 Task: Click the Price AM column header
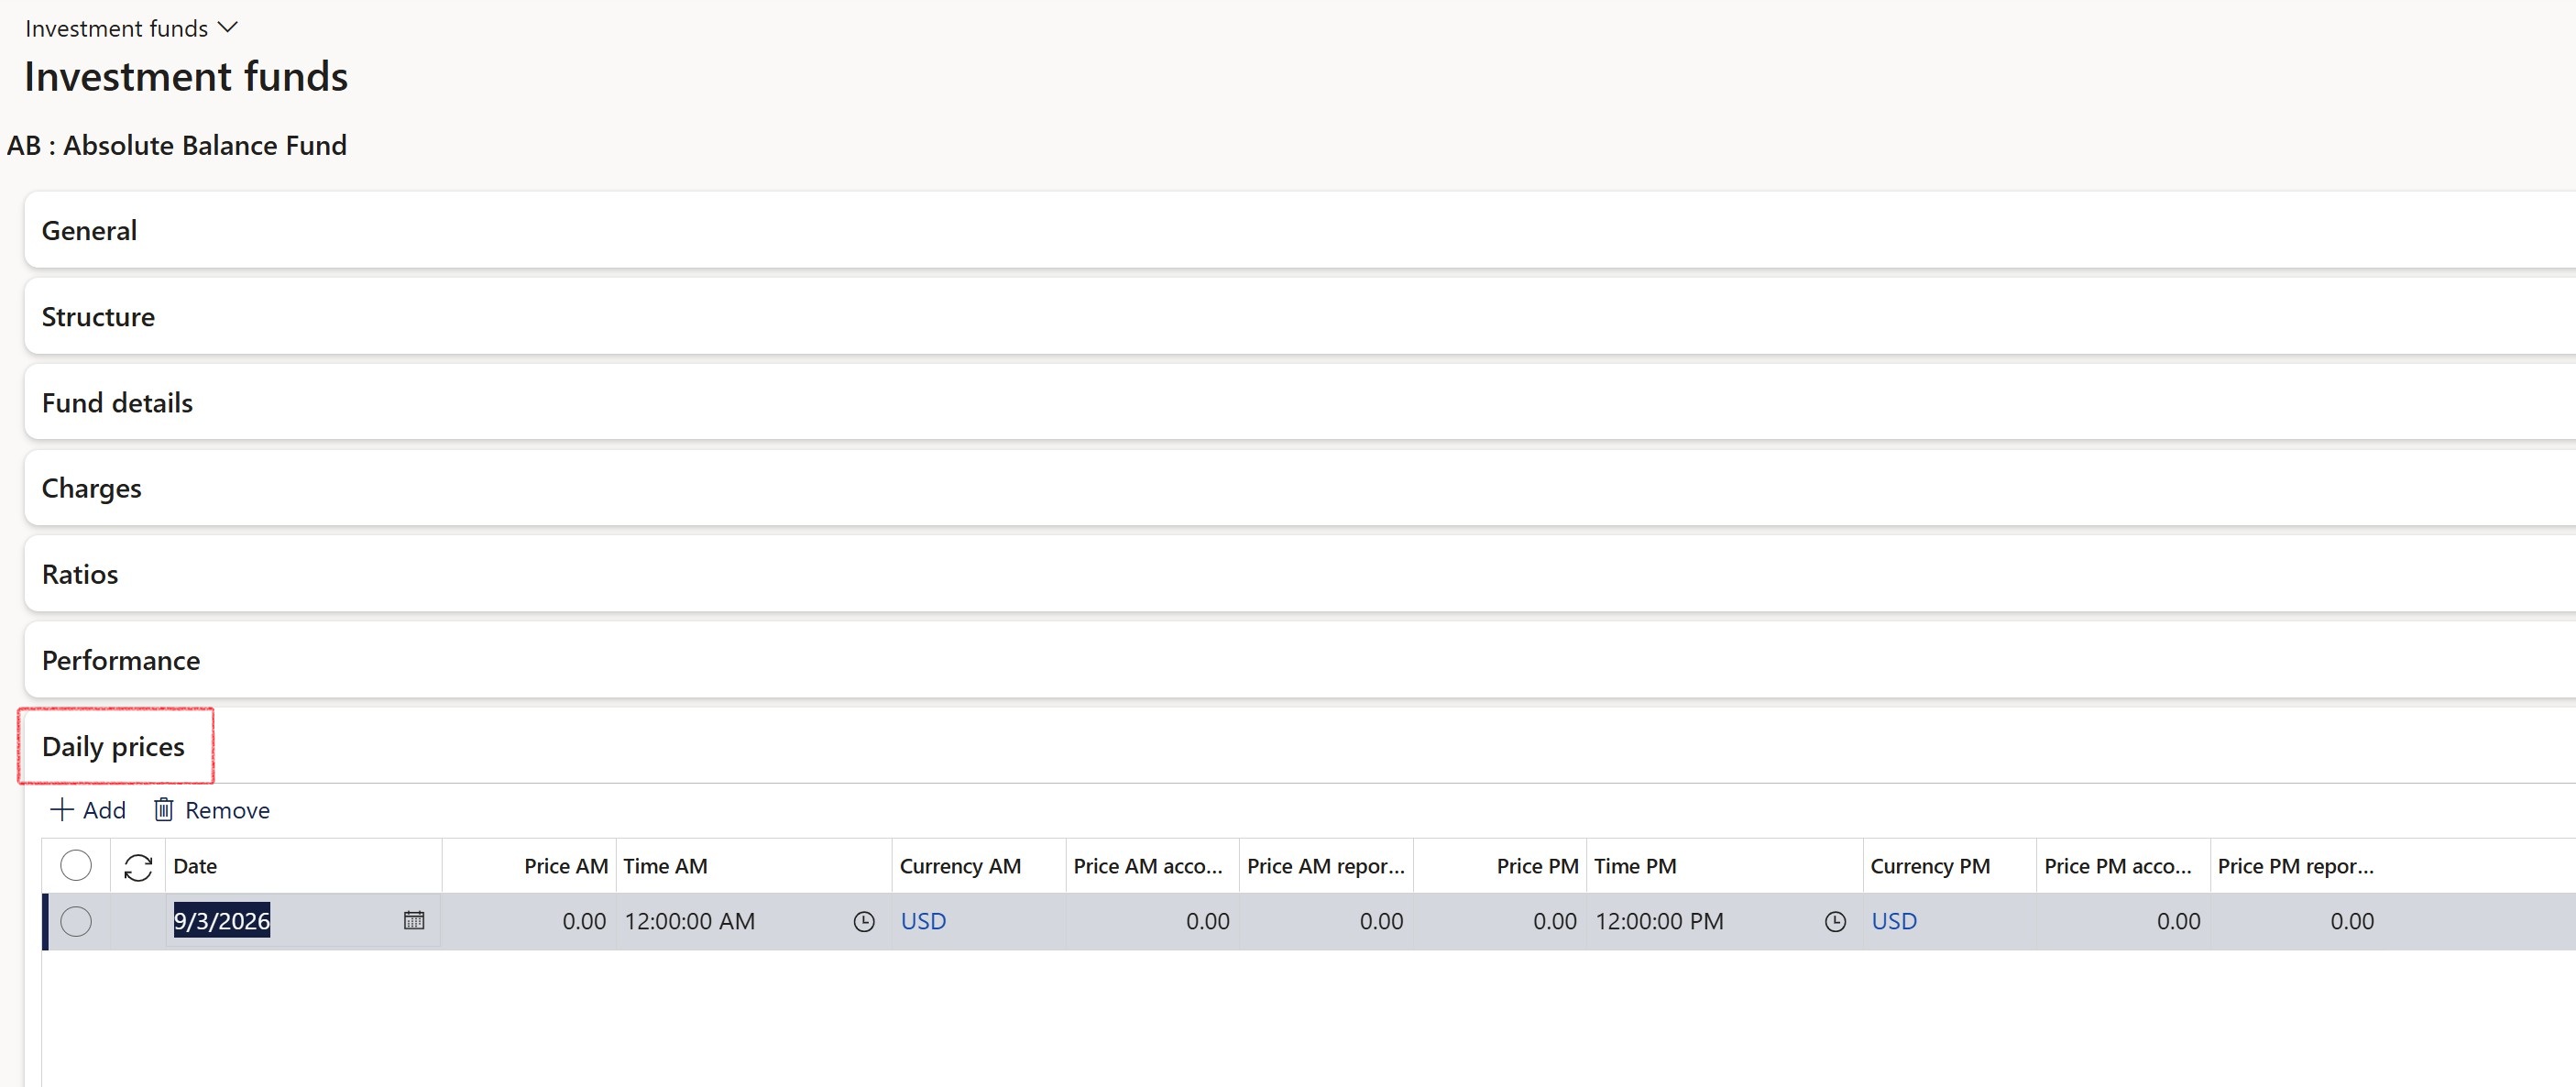pos(529,866)
